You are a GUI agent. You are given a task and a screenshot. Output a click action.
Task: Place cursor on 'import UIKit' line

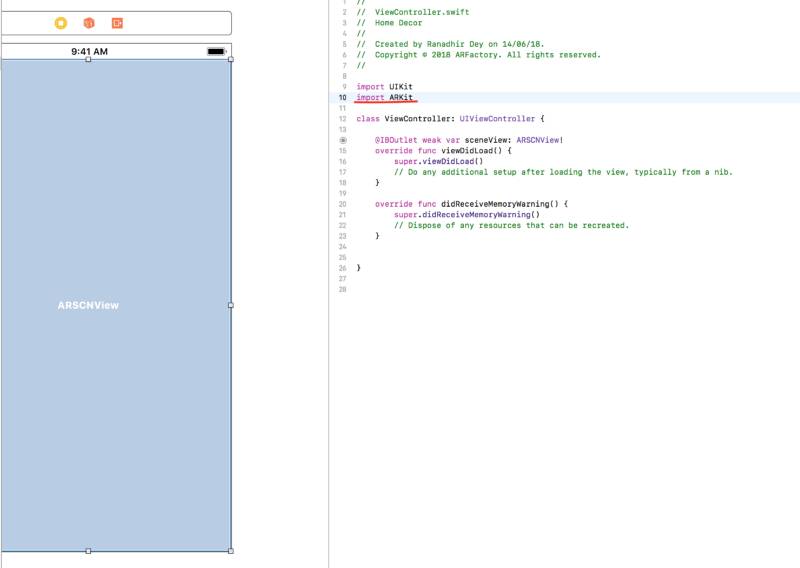tap(384, 87)
